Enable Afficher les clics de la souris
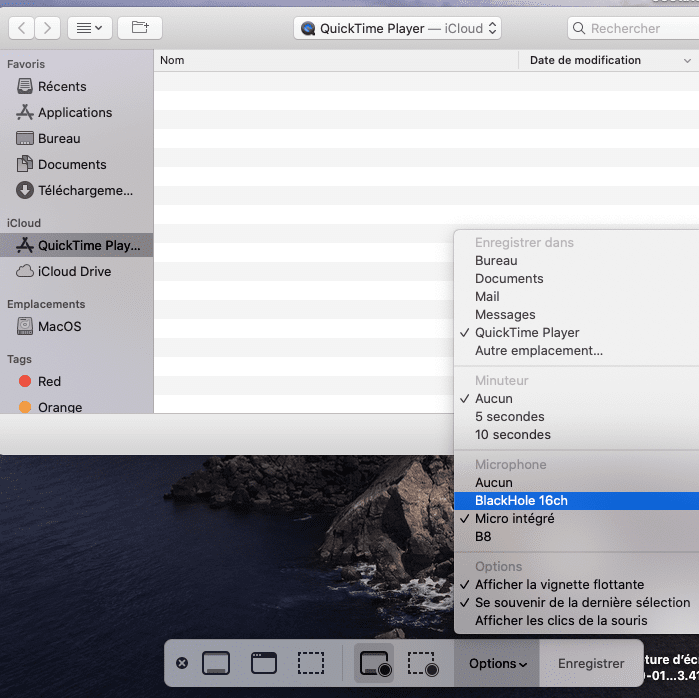Image resolution: width=699 pixels, height=698 pixels. 576,620
